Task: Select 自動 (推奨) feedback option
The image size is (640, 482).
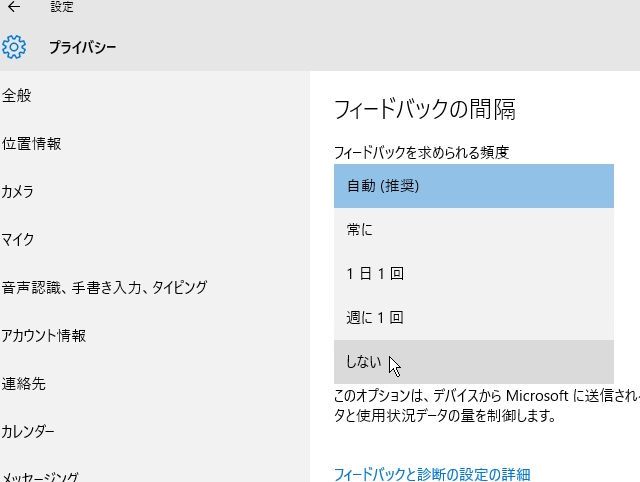Action: point(473,186)
